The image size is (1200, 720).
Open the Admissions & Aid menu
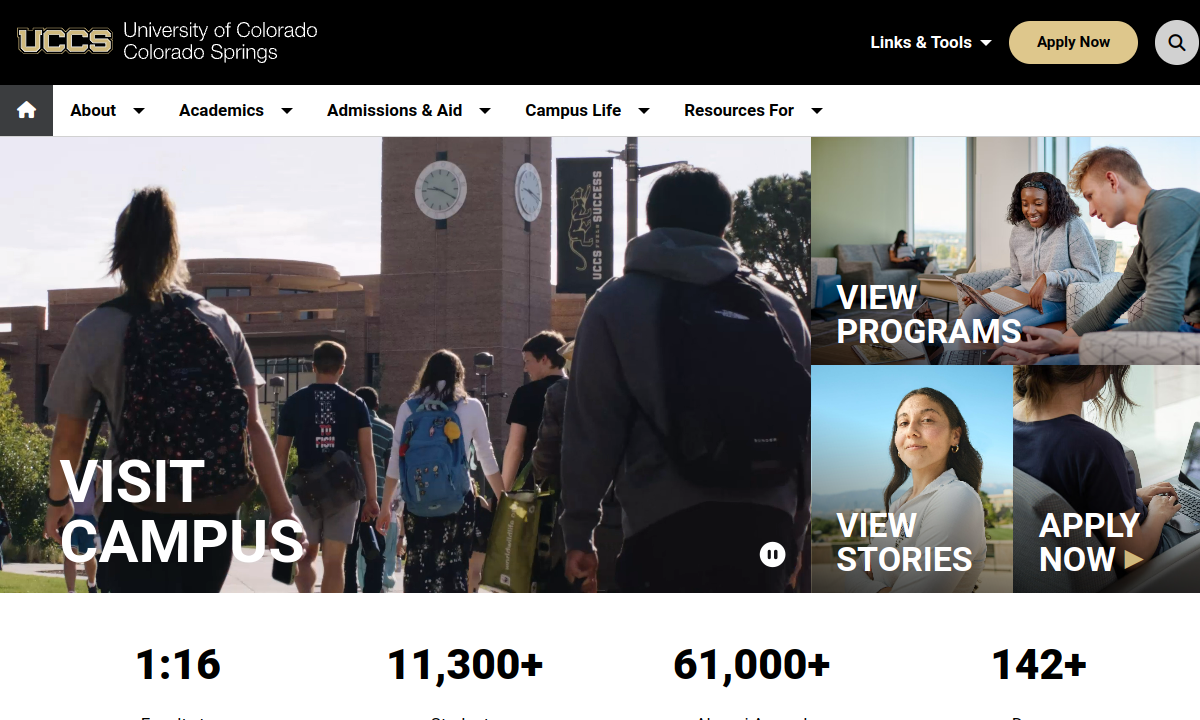tap(394, 110)
